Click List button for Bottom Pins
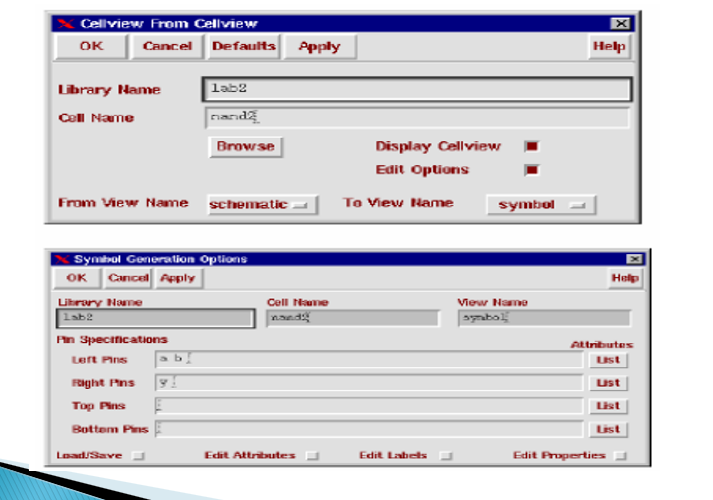The height and width of the screenshot is (500, 713). click(x=608, y=429)
